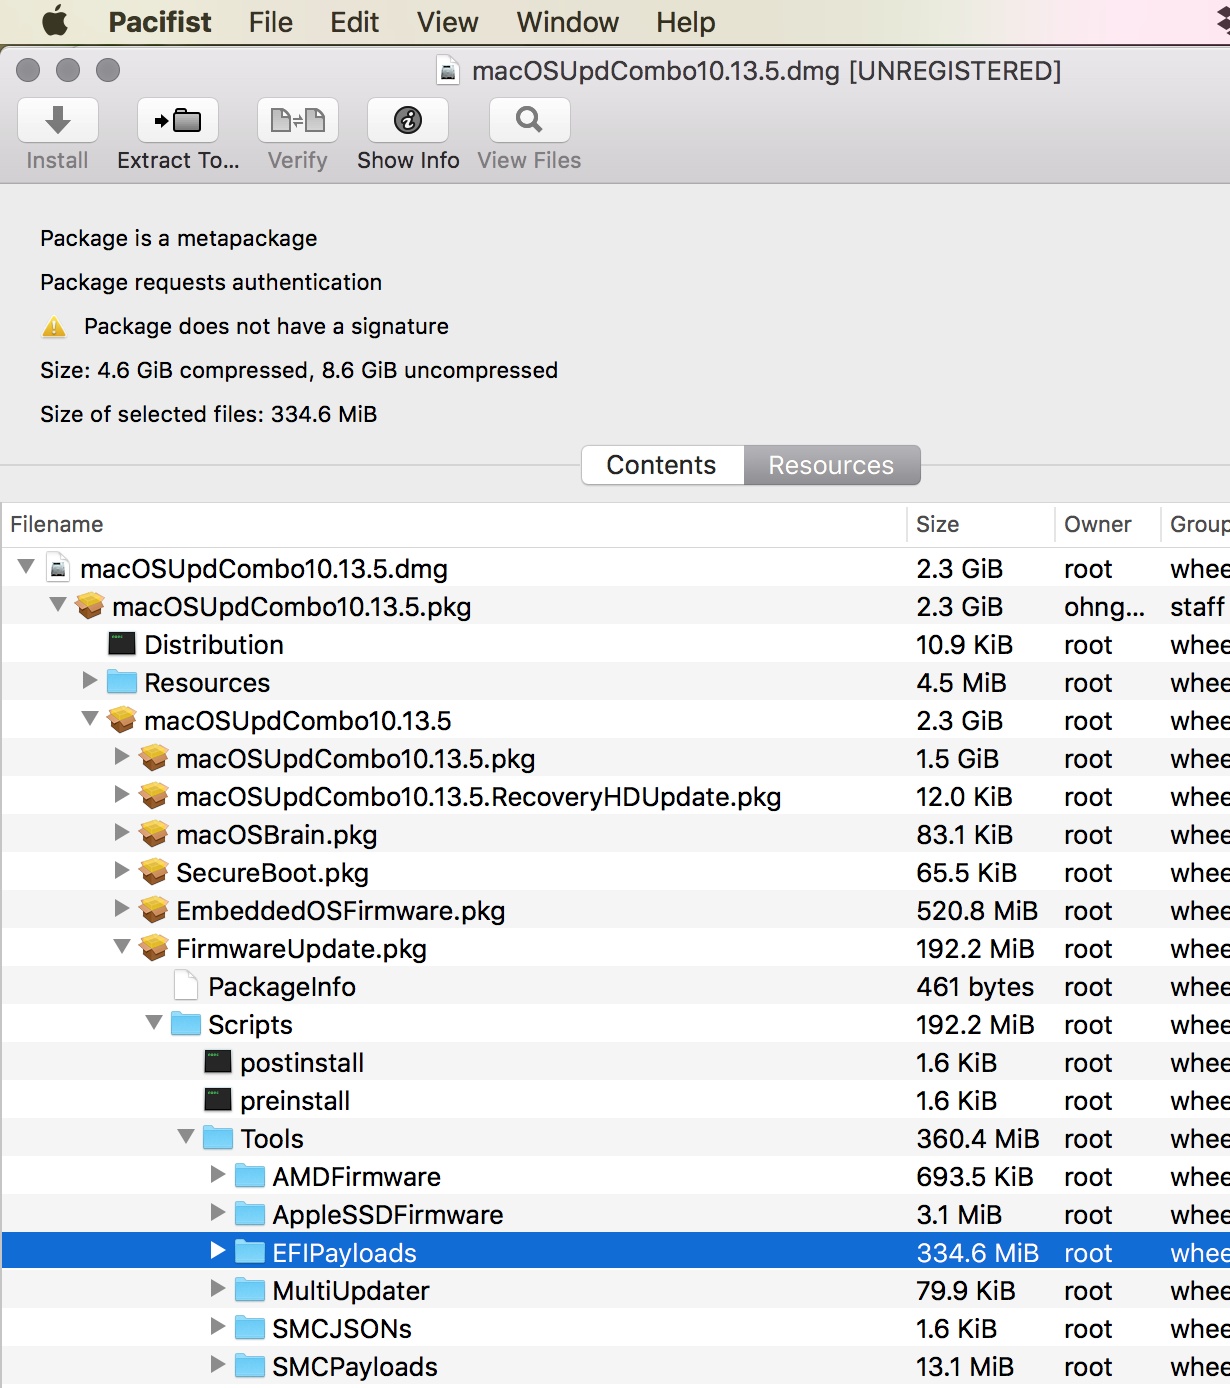This screenshot has width=1230, height=1388.
Task: Click package icon of top macOSUpdCombo10.13.5.pkg
Action: tap(90, 606)
